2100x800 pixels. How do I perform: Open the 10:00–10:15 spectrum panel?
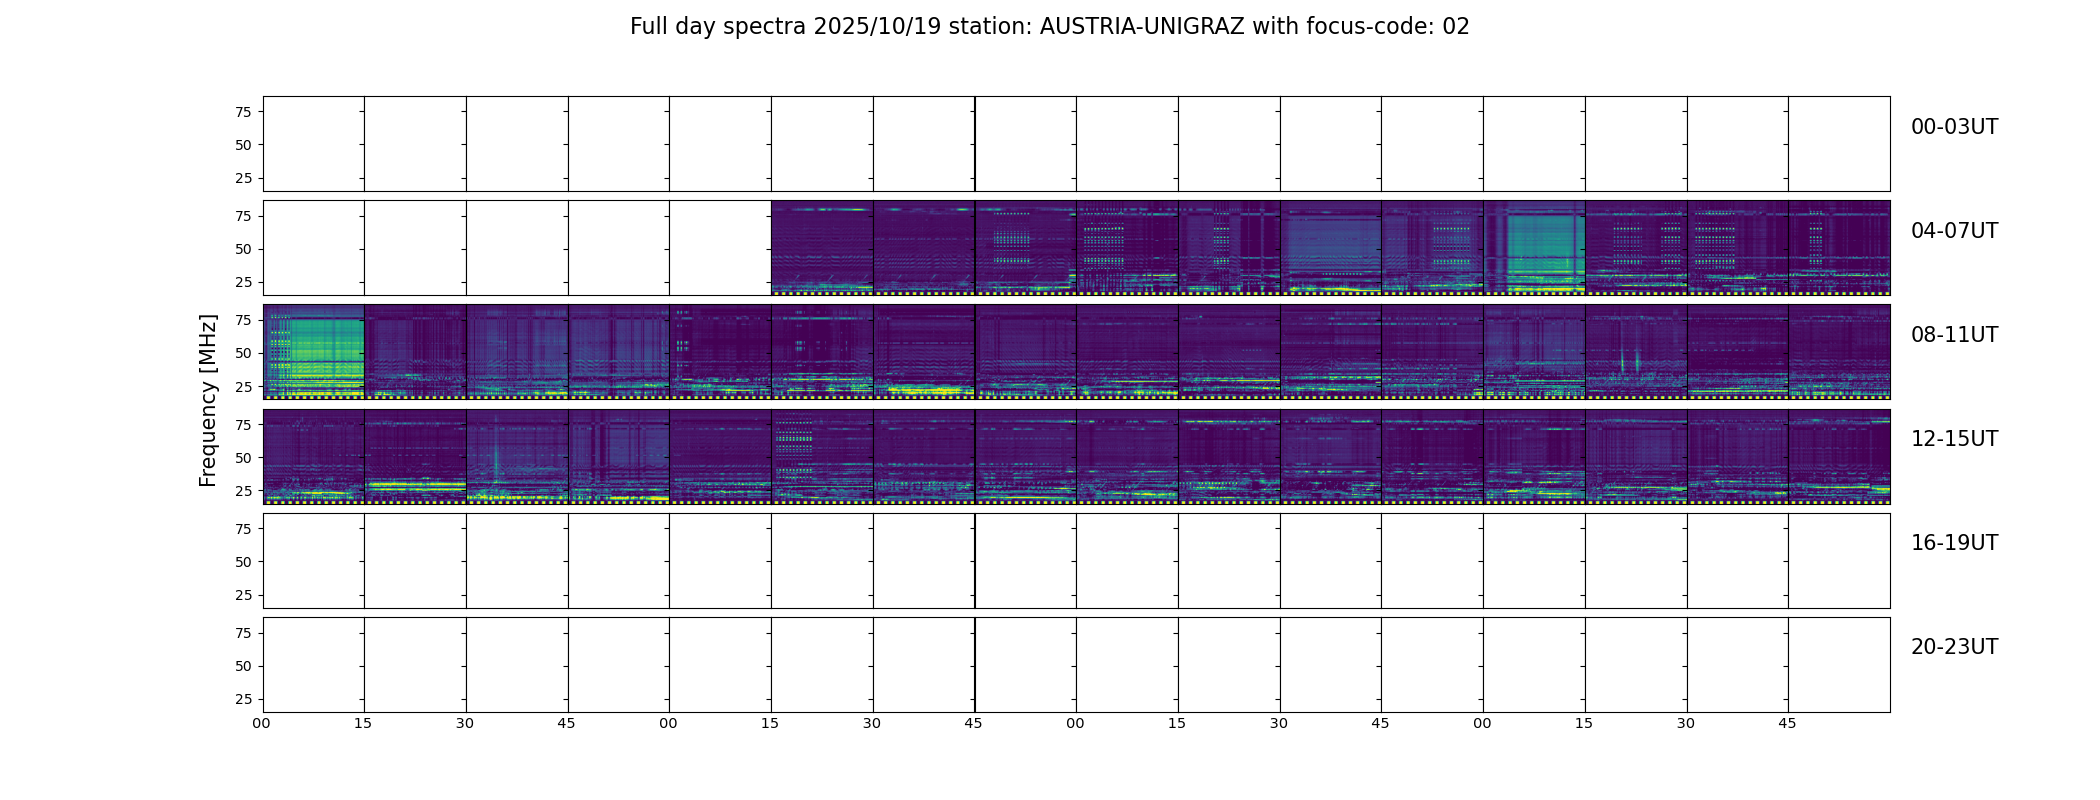(x=1127, y=352)
